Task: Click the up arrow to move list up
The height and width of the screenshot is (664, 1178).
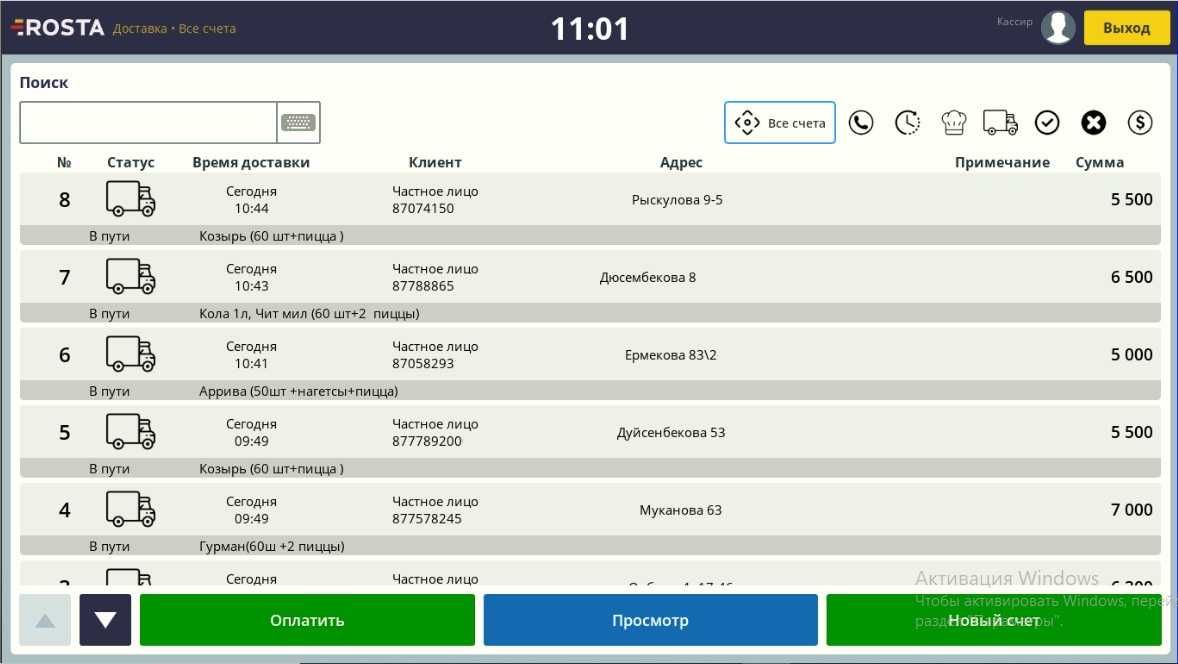Action: point(45,620)
